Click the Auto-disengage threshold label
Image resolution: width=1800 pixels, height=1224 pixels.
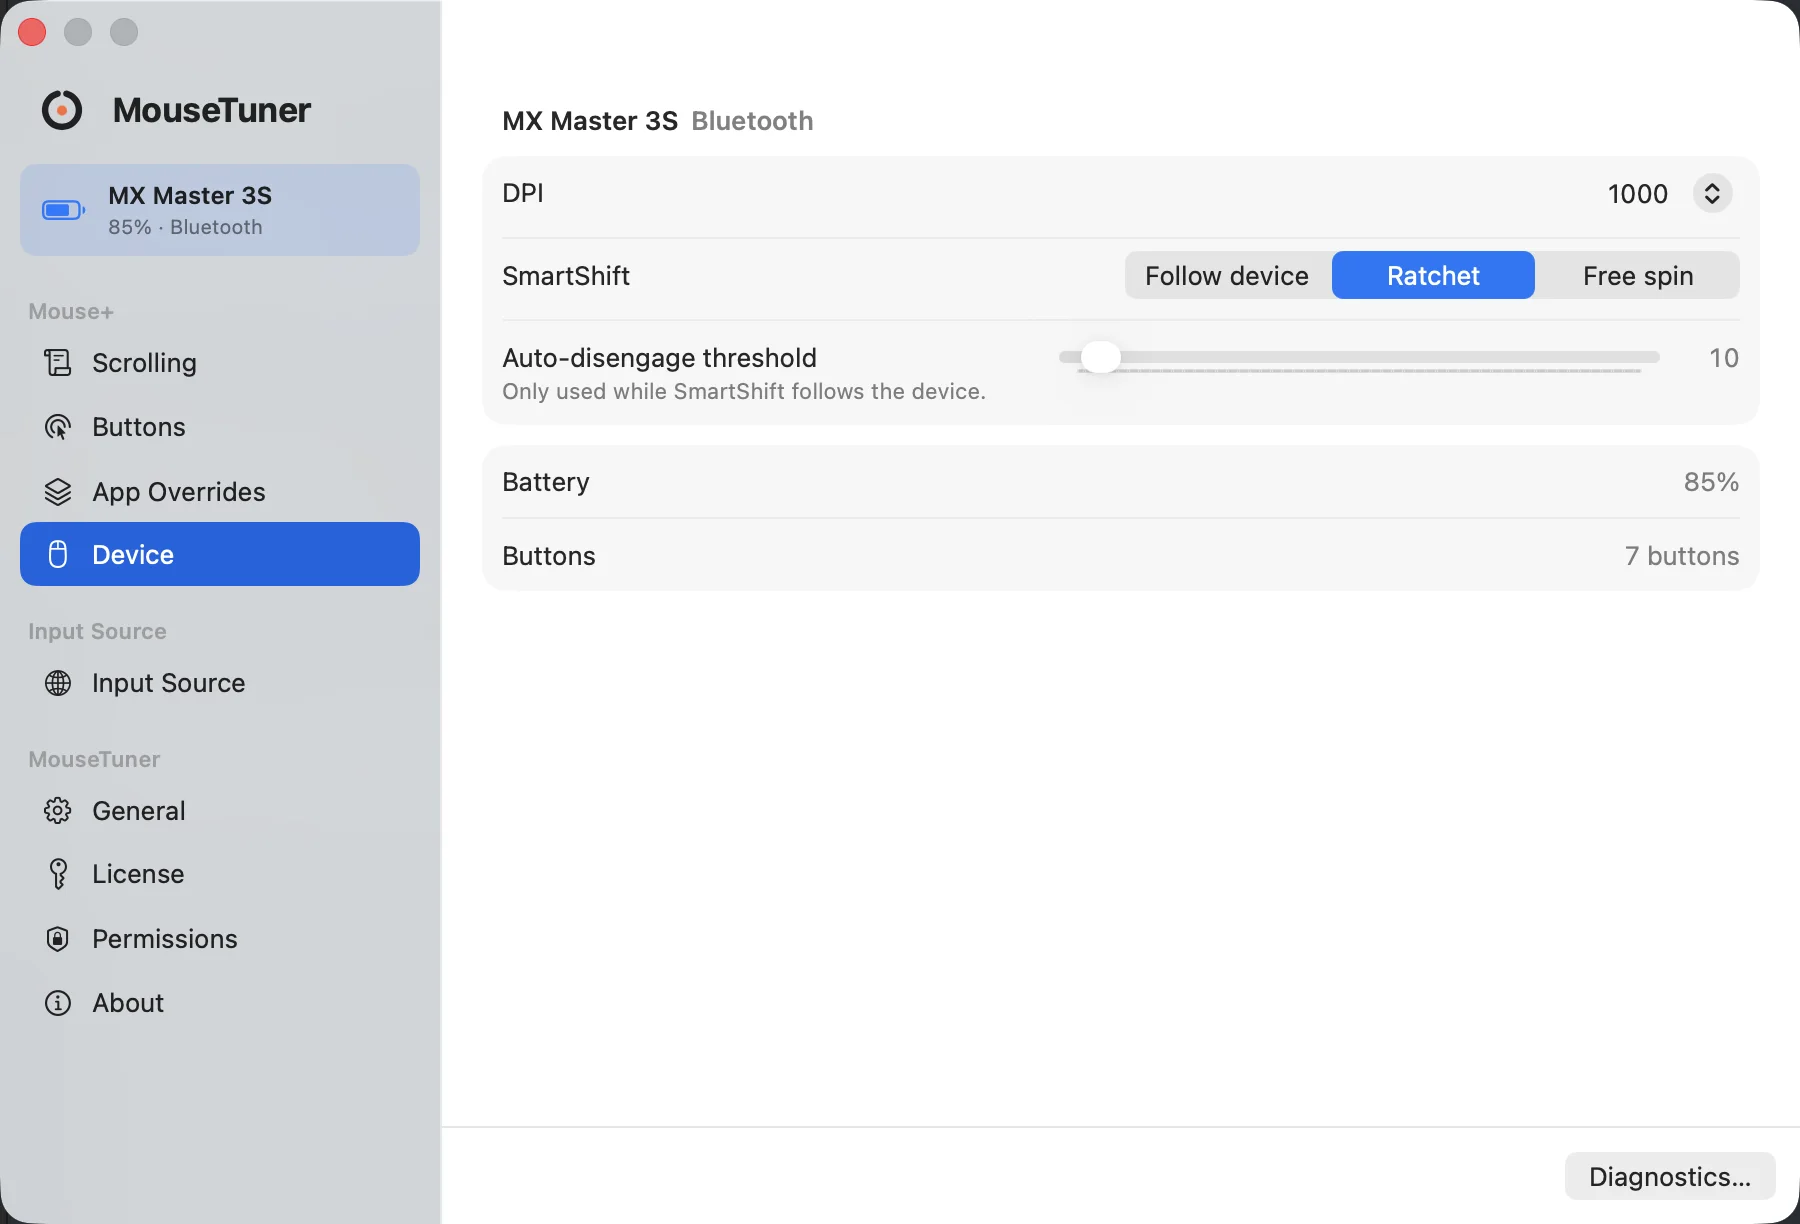pyautogui.click(x=660, y=358)
